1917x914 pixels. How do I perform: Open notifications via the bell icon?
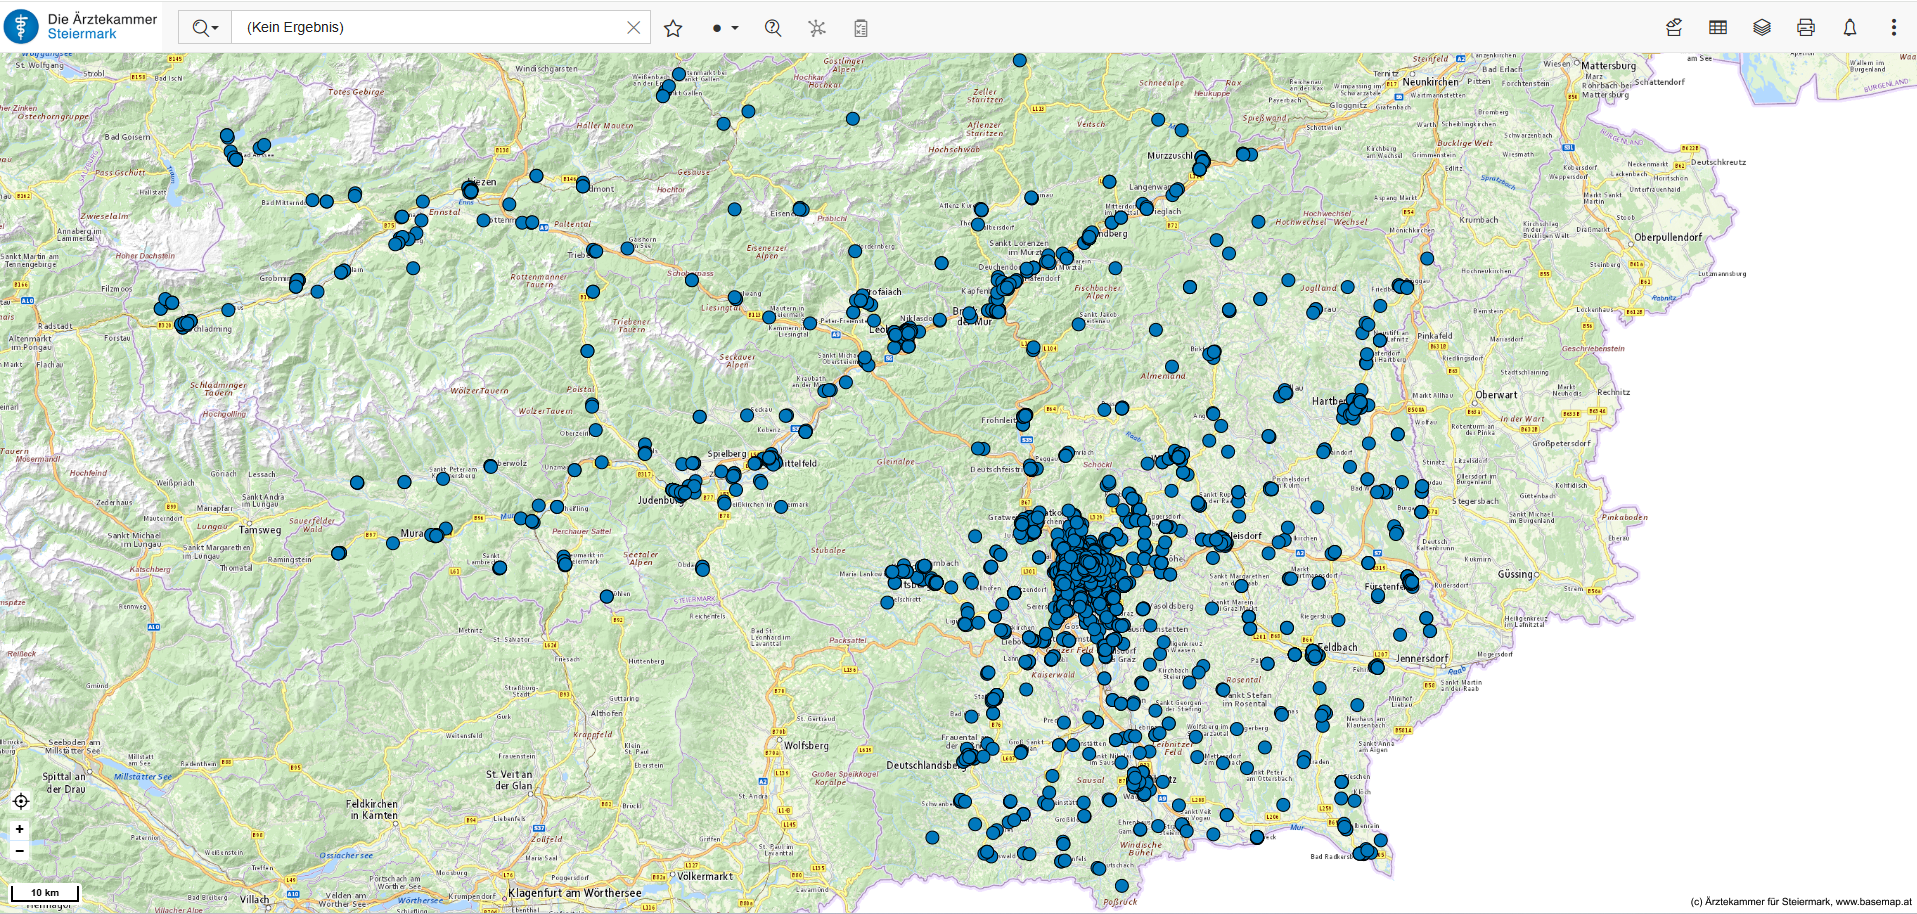[x=1850, y=28]
